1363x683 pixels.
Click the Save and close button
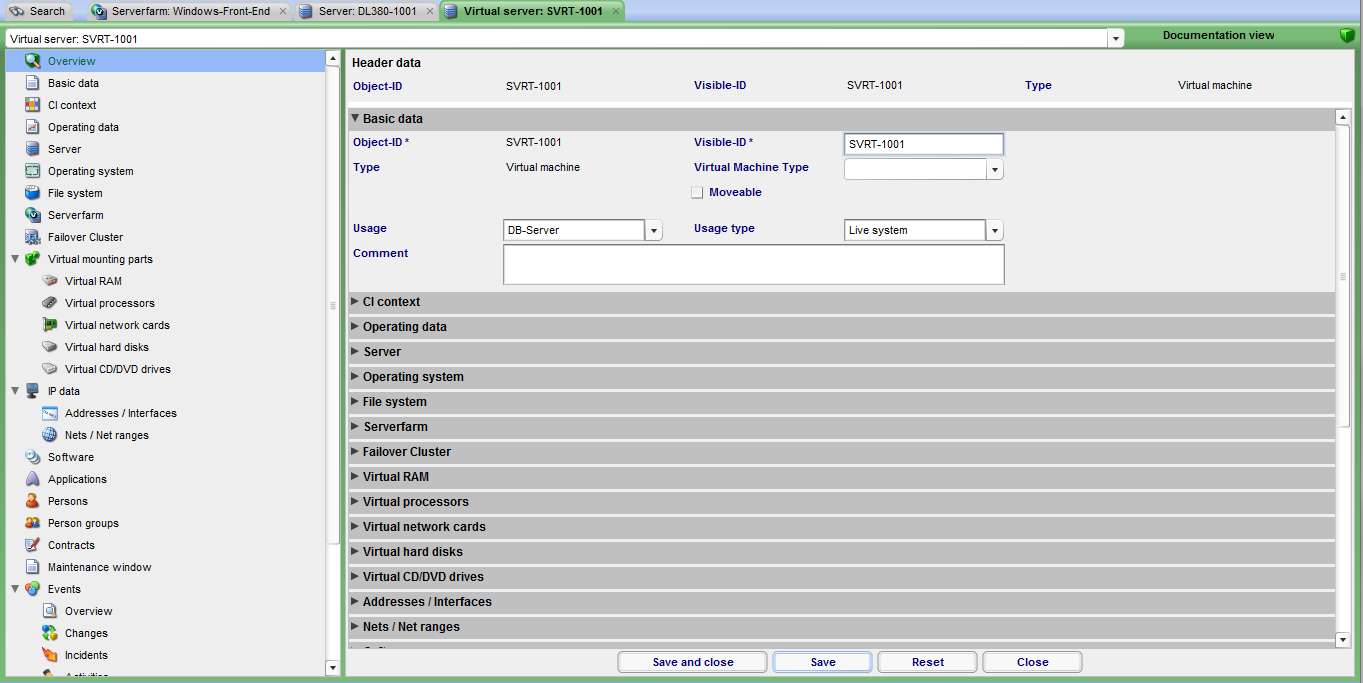coord(691,661)
